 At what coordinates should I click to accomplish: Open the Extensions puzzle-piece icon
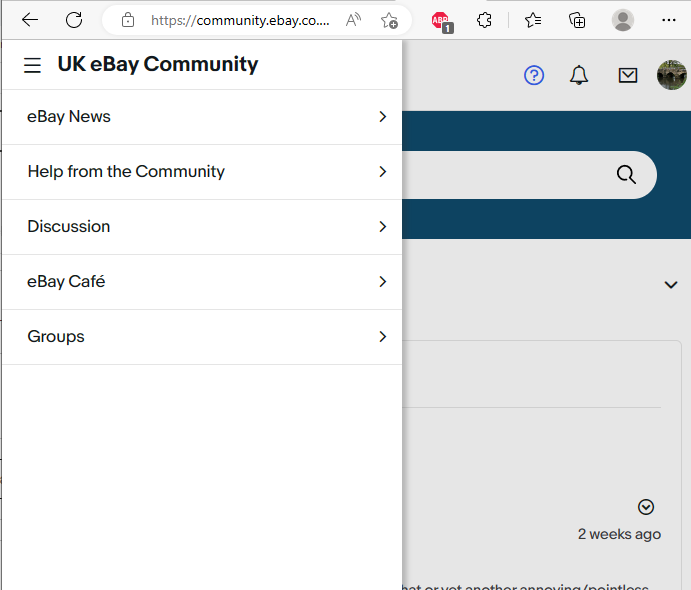tap(484, 20)
